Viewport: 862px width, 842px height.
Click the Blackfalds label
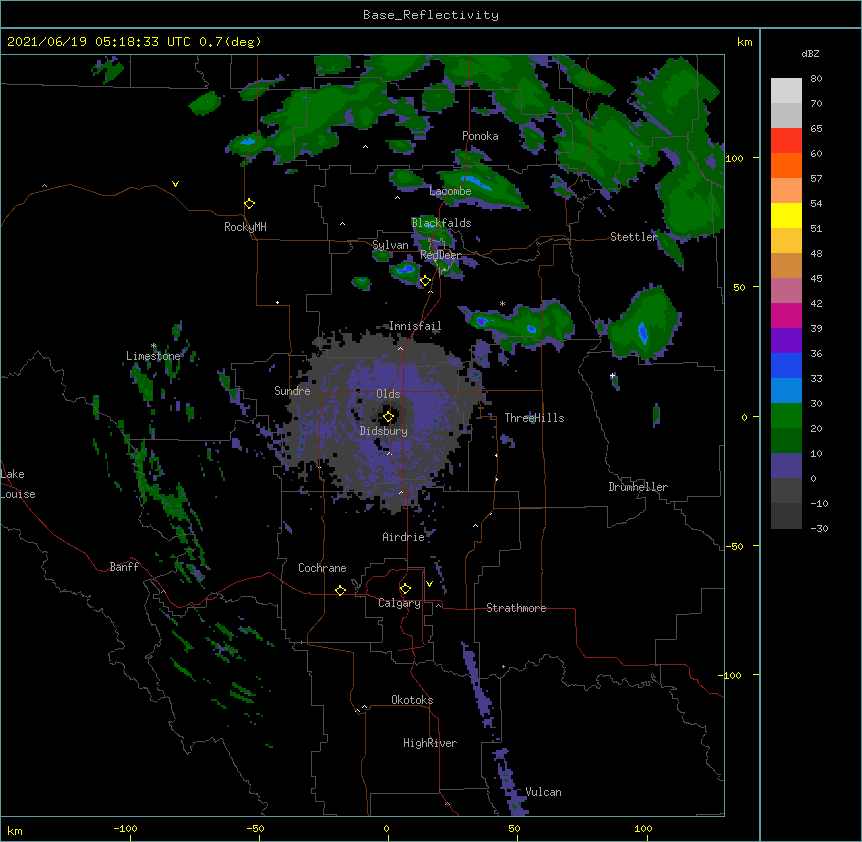click(x=441, y=223)
